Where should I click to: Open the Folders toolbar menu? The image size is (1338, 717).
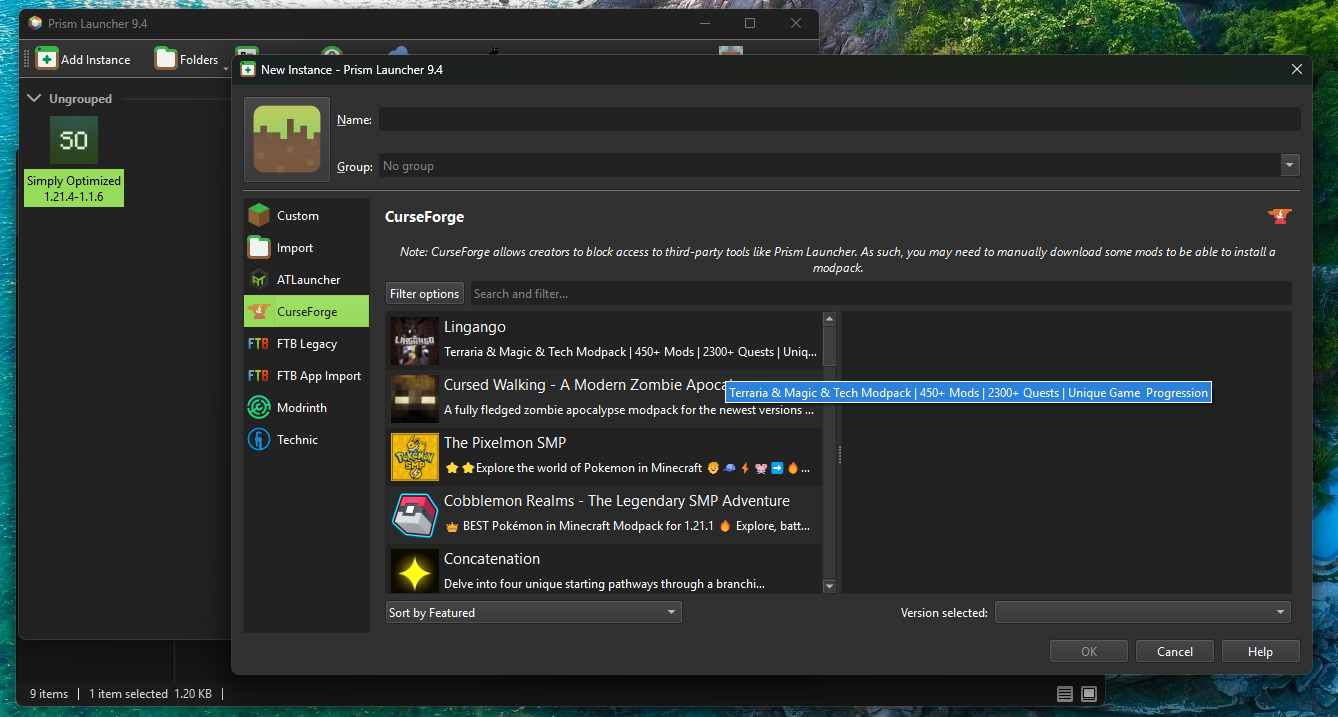pyautogui.click(x=189, y=59)
